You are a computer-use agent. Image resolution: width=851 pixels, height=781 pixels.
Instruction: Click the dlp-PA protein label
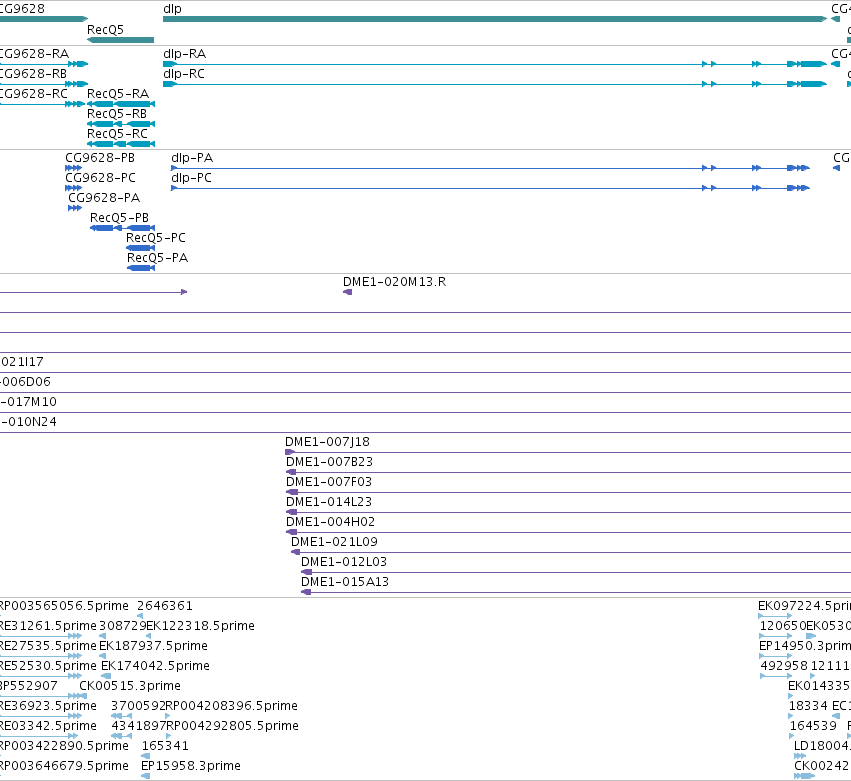(x=192, y=158)
